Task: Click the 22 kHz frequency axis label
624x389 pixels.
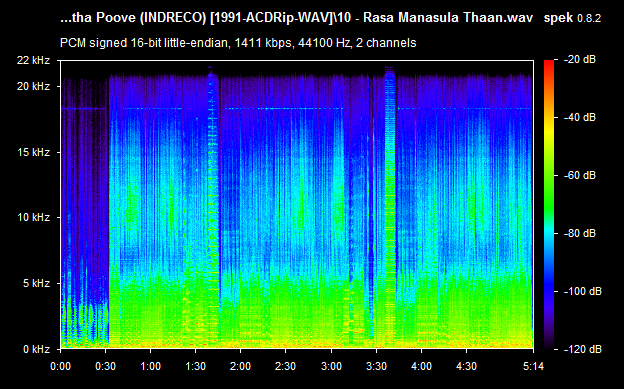Action: pos(33,61)
